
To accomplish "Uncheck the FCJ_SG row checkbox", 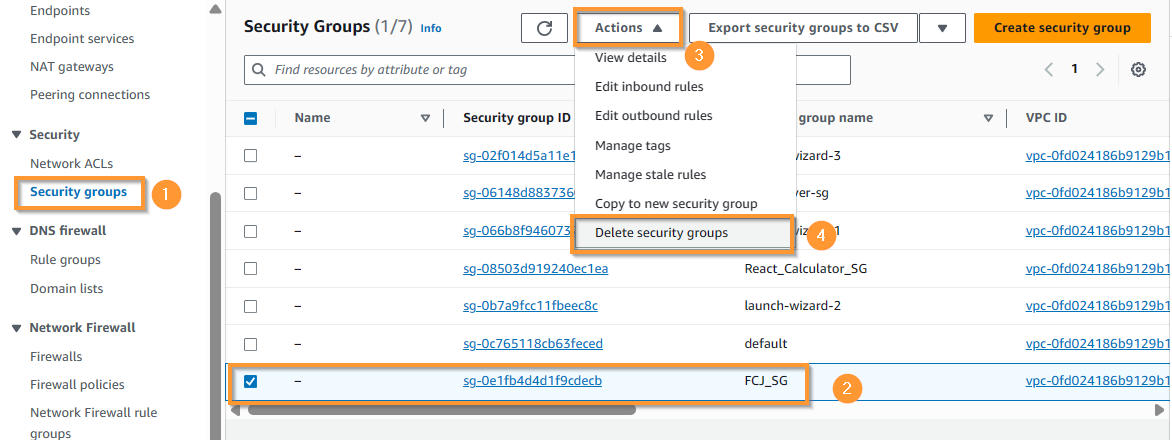I will (x=250, y=382).
